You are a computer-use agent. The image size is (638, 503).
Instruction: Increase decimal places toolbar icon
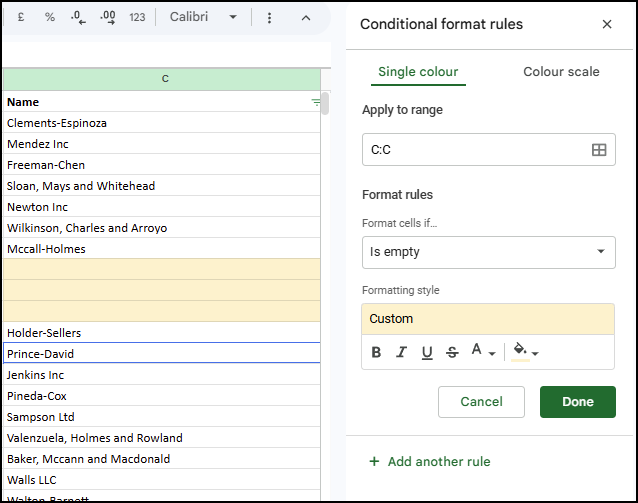108,17
